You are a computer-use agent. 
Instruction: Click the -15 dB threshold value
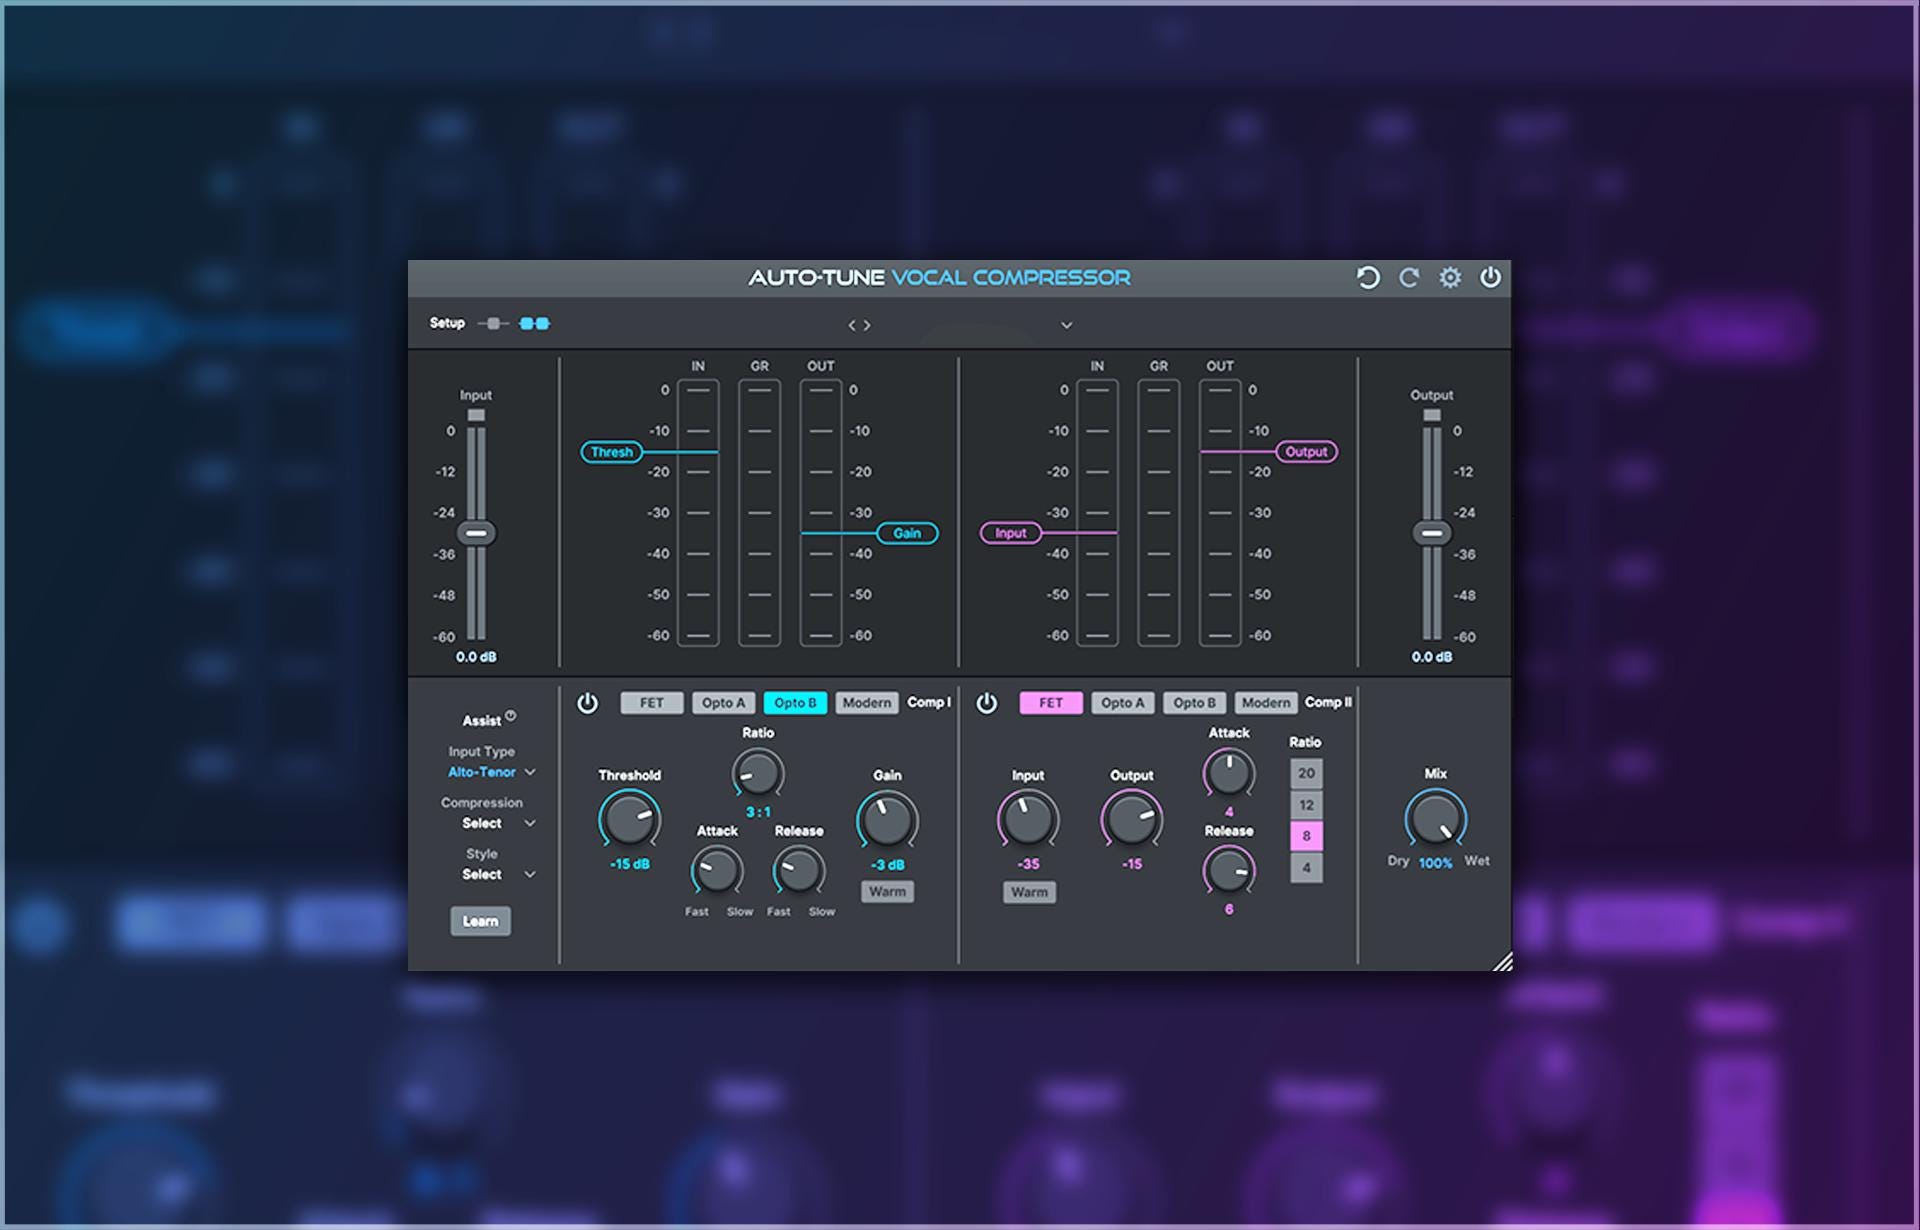(x=630, y=864)
